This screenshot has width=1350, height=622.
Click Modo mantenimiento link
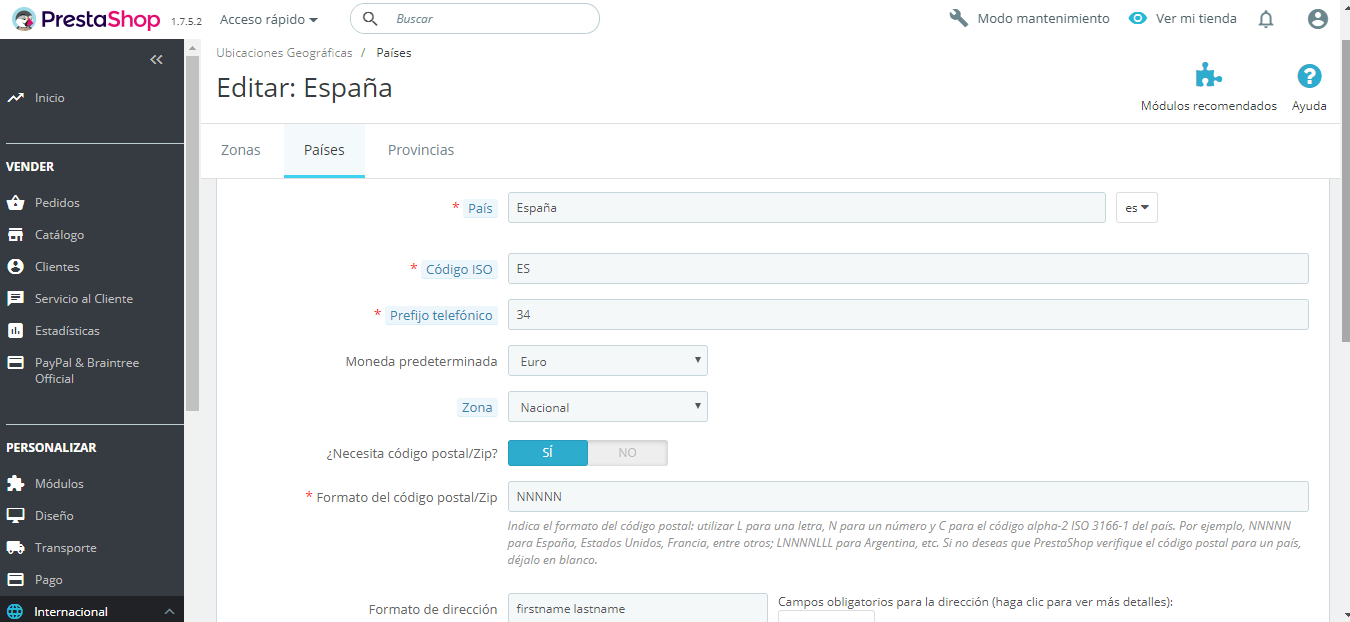tap(1044, 18)
